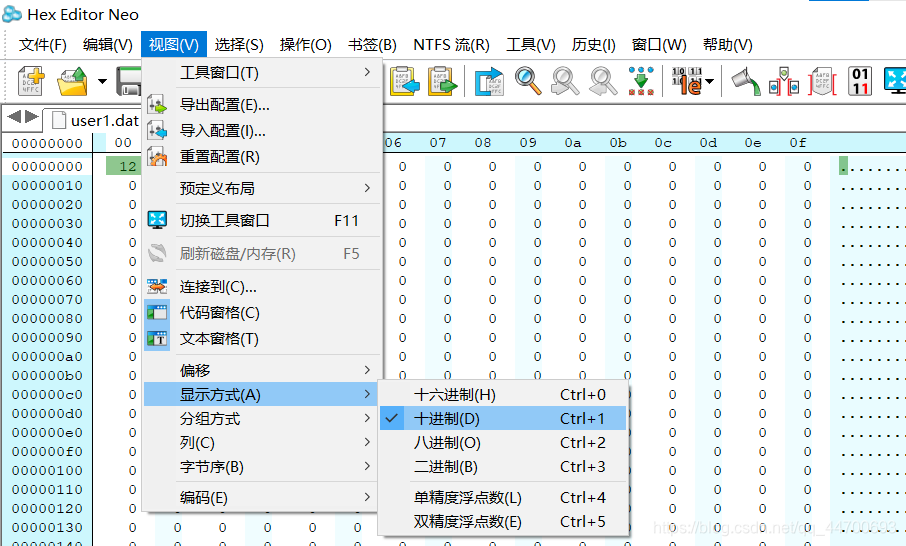Image resolution: width=906 pixels, height=546 pixels.
Task: Expand the 偏移 offset submenu
Action: click(x=262, y=370)
